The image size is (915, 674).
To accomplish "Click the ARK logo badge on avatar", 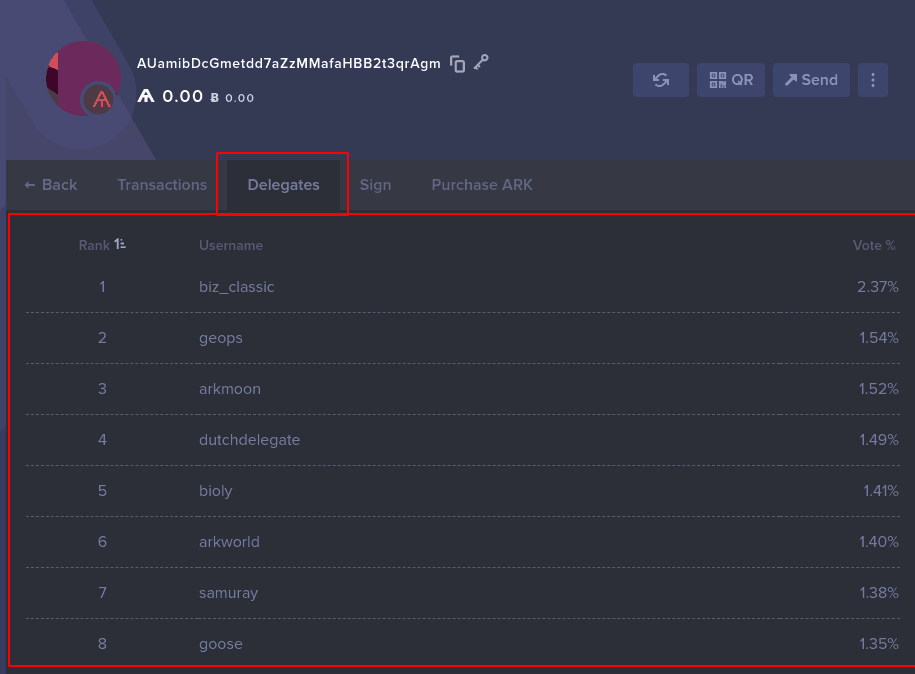I will [100, 100].
